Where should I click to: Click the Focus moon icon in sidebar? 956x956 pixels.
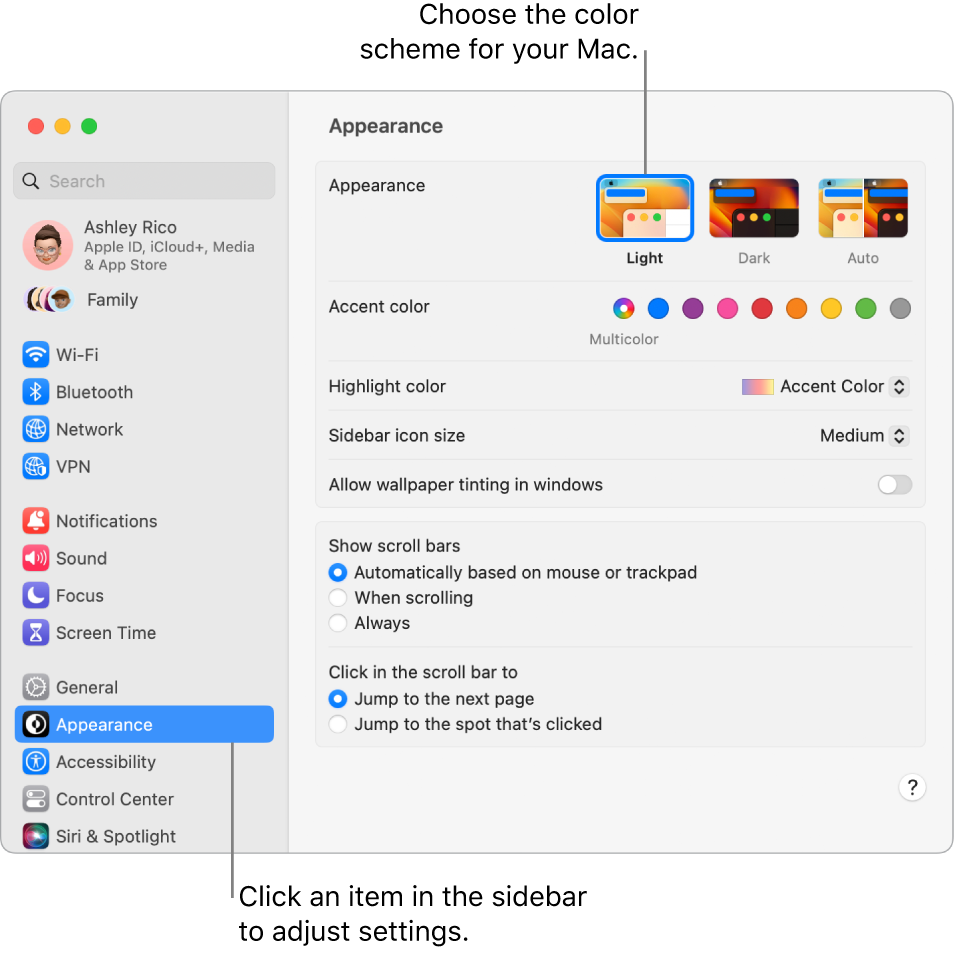tap(36, 595)
